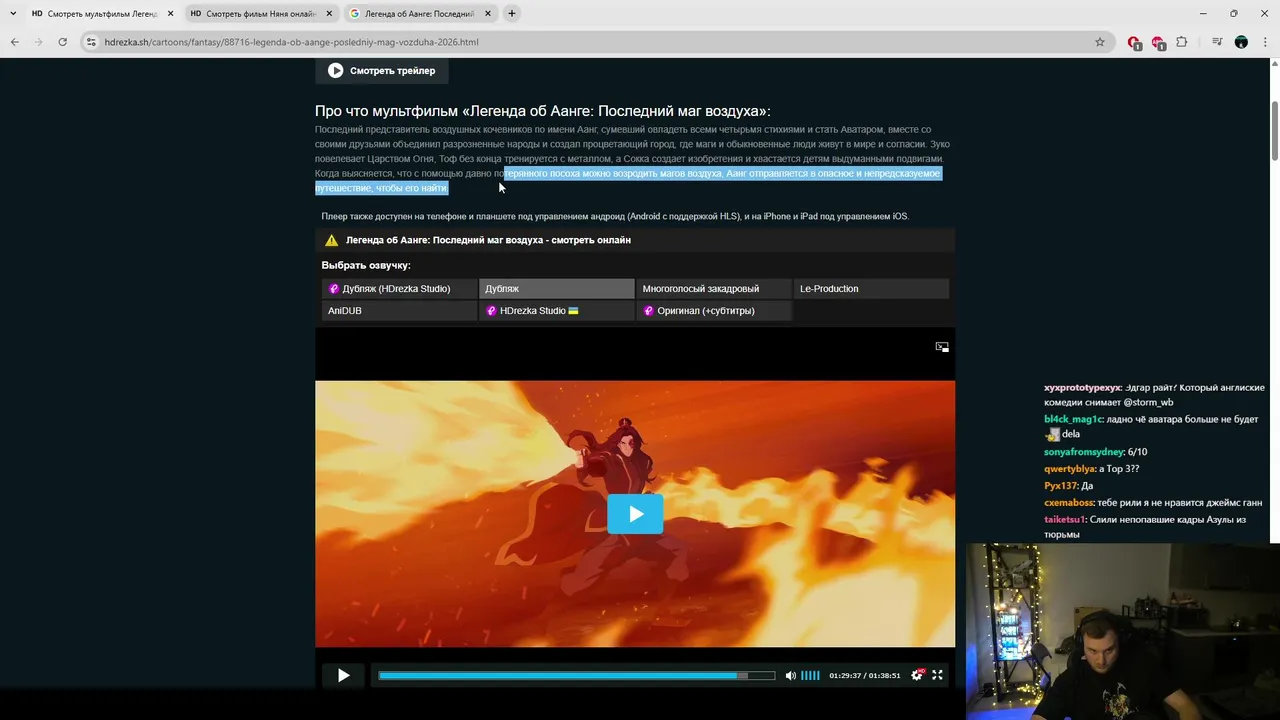This screenshot has width=1280, height=720.
Task: Open the first red extension with badge
Action: (1134, 42)
